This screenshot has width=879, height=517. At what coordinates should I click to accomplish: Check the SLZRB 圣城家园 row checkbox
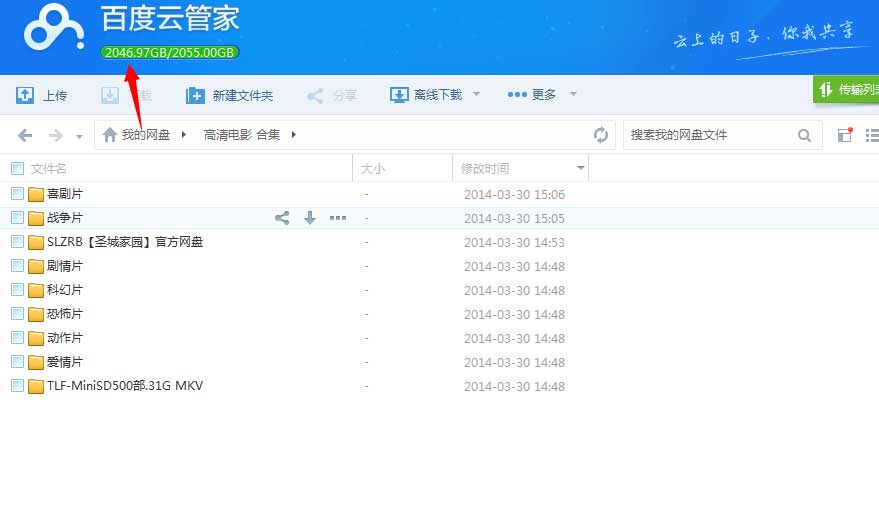point(17,242)
